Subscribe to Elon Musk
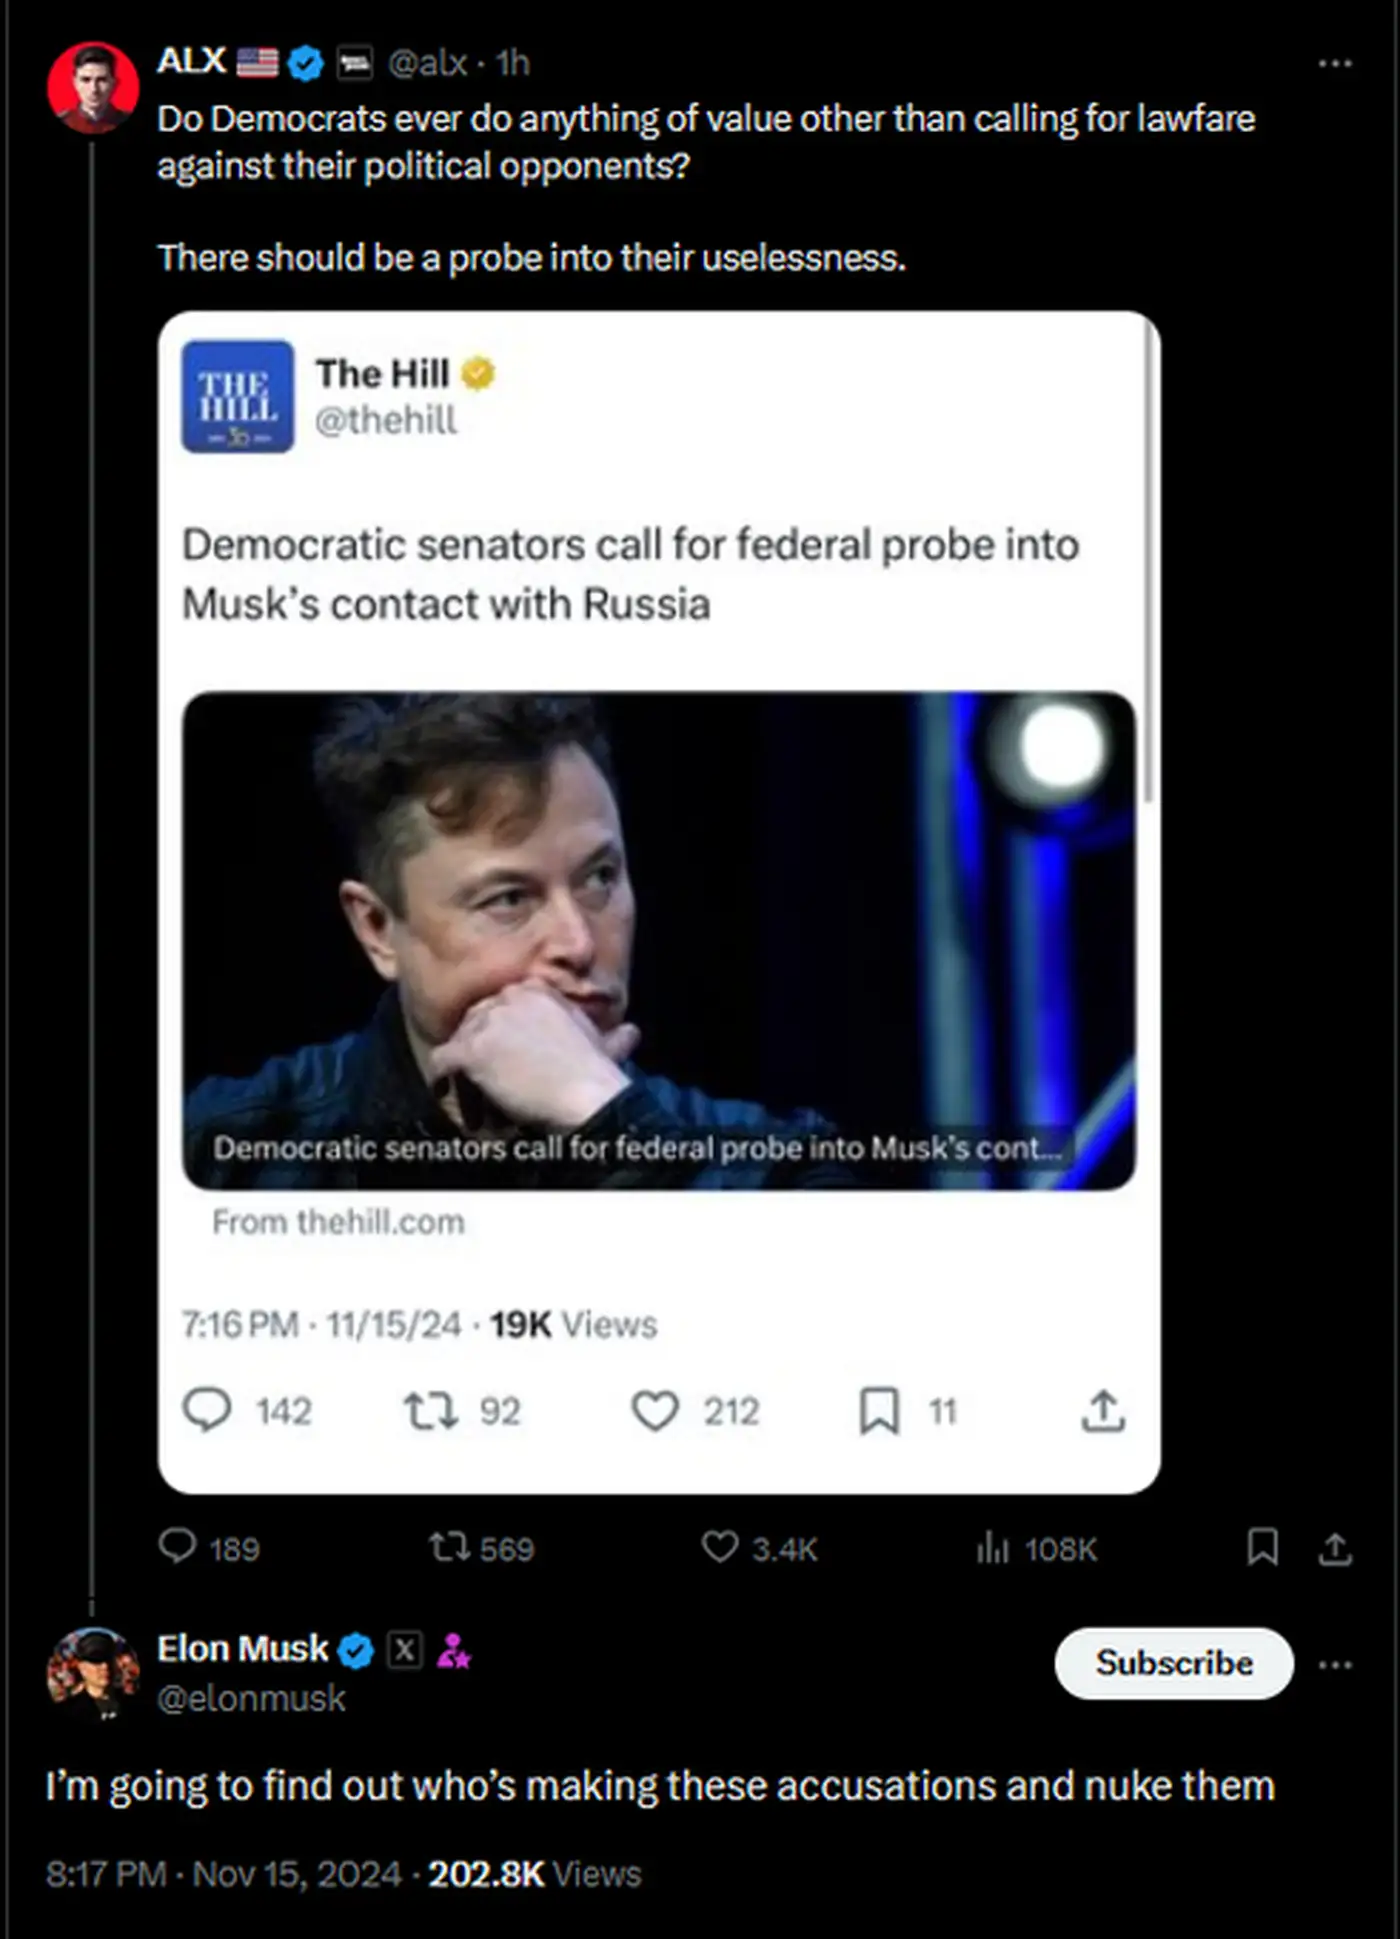 click(1173, 1663)
